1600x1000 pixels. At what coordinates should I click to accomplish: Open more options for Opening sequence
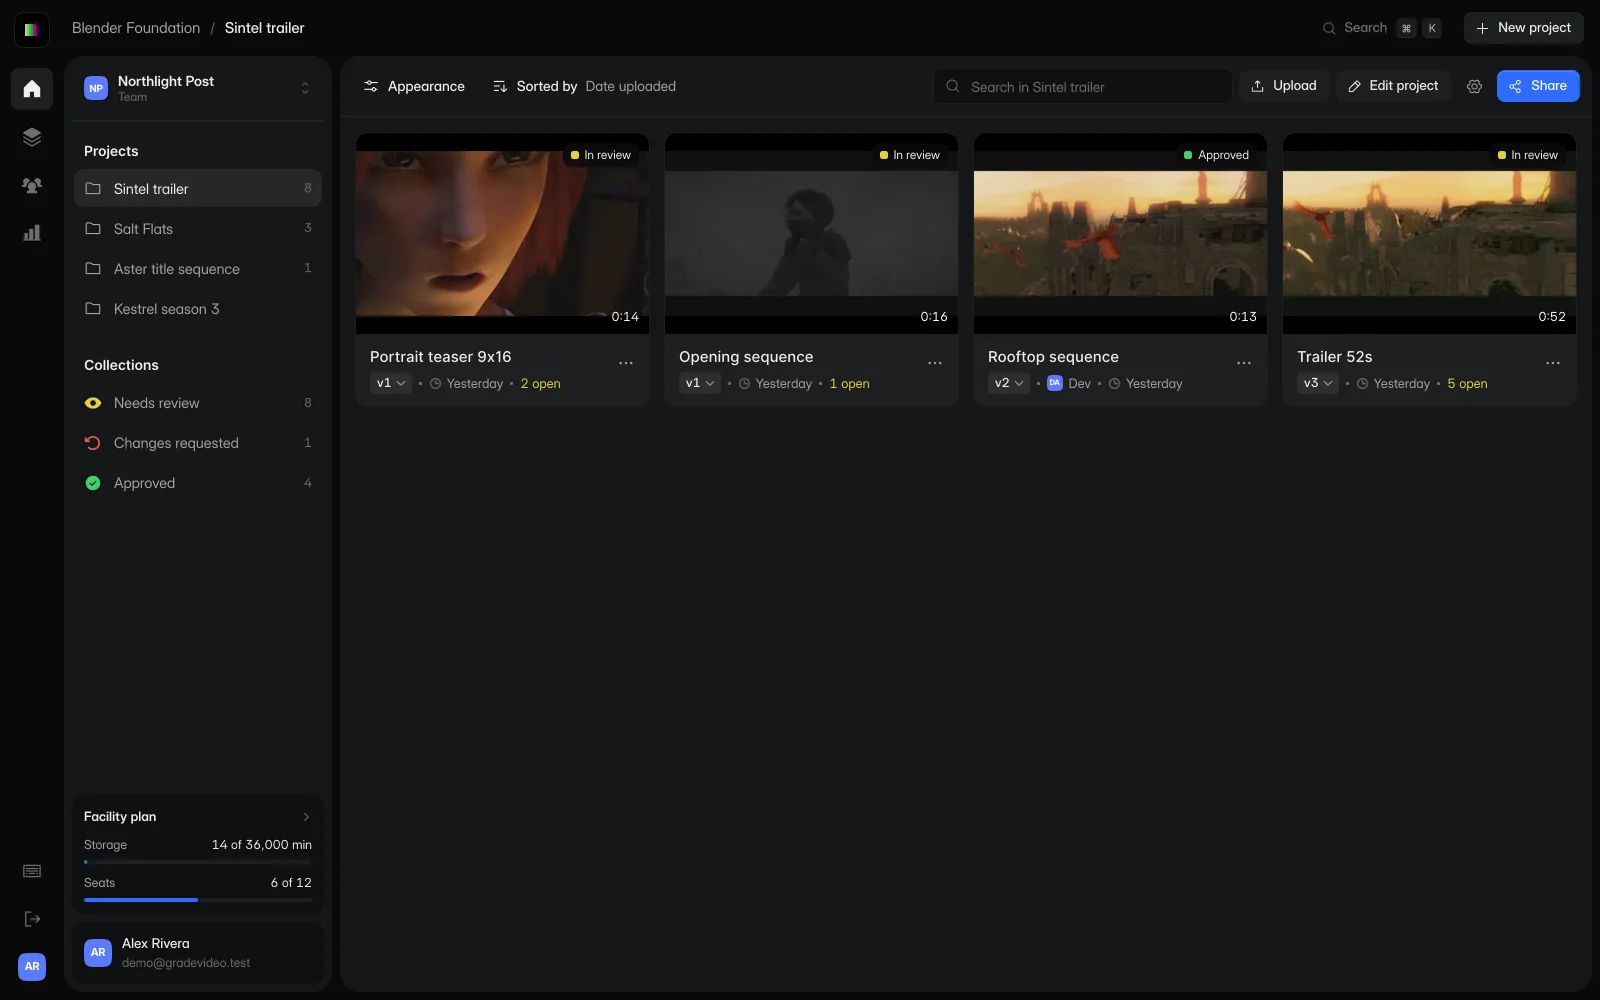pos(935,363)
